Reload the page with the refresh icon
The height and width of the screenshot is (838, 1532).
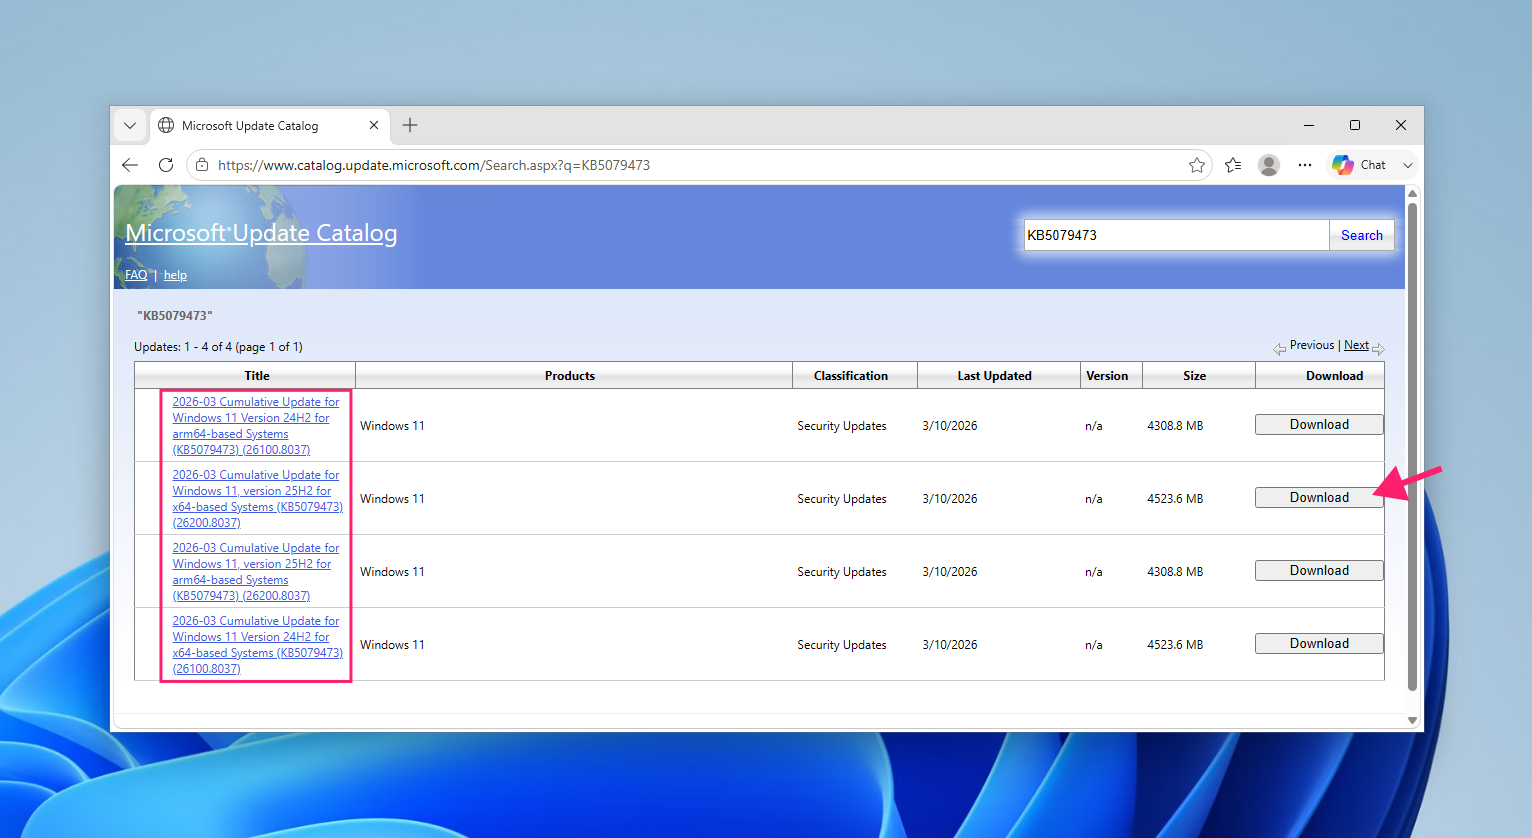[x=166, y=165]
